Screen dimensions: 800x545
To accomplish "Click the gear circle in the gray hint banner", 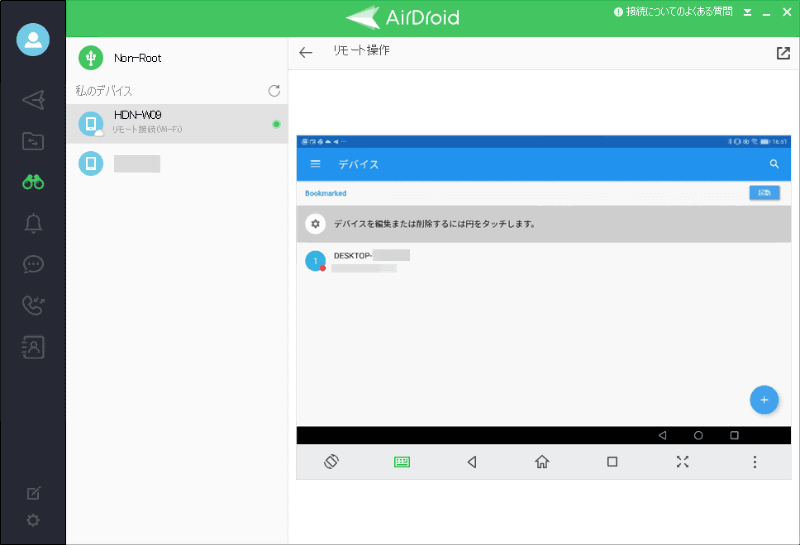I will pos(315,224).
